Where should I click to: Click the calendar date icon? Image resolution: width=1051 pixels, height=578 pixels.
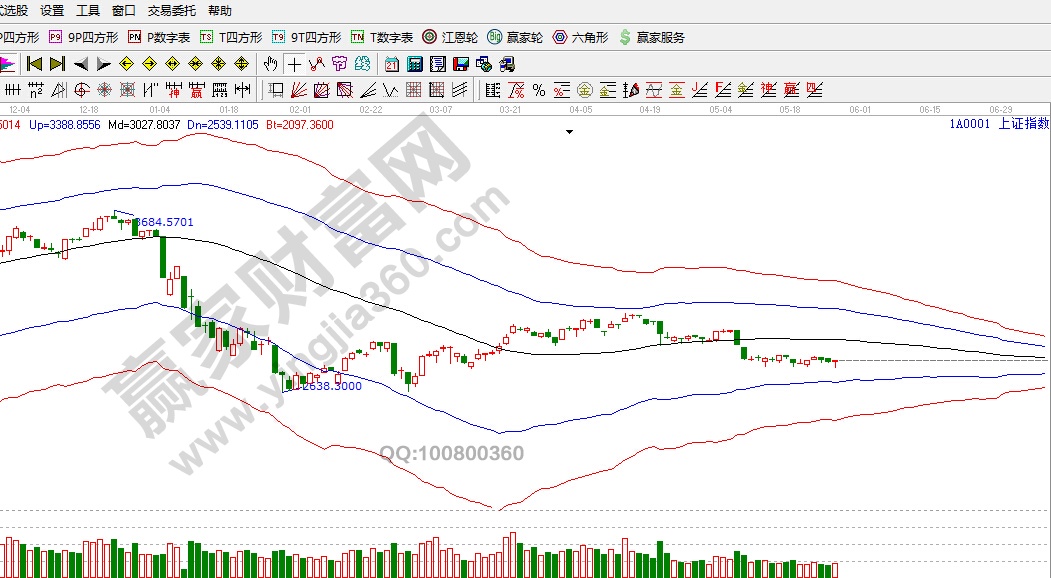(391, 64)
